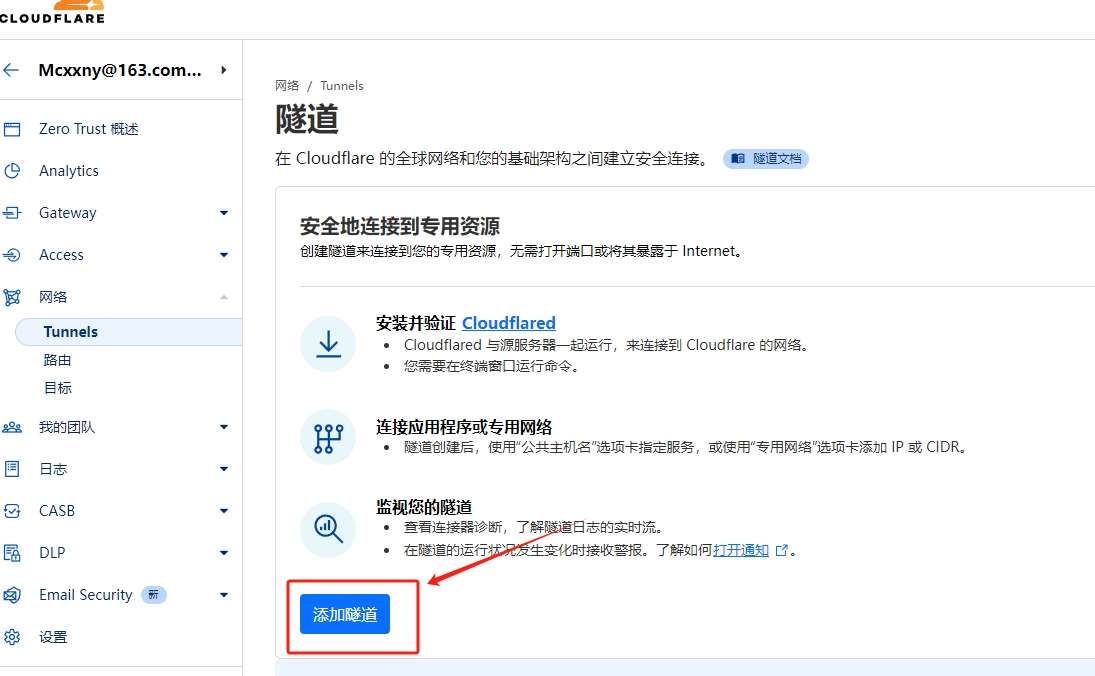
Task: Expand the Access menu chevron
Action: [223, 255]
